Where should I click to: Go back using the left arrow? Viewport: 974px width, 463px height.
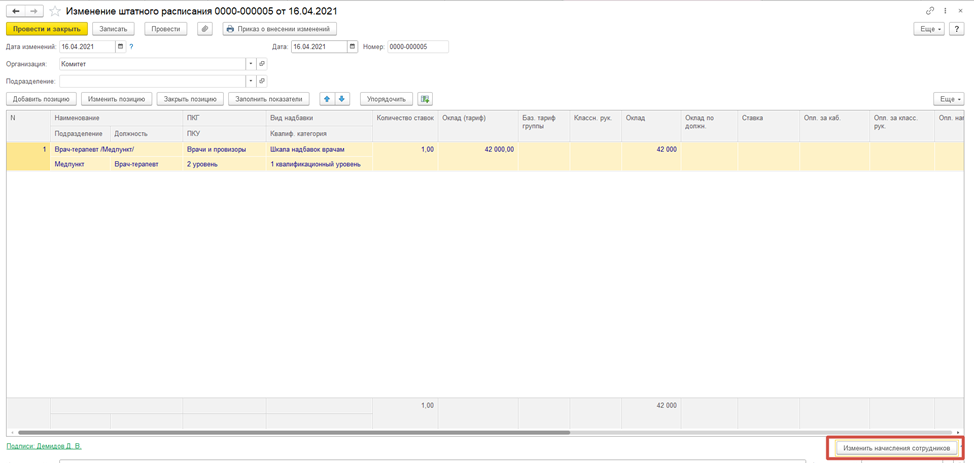(16, 11)
